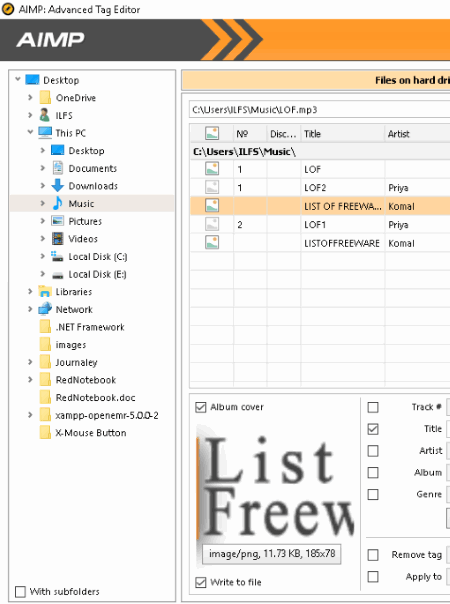Expand the Documents tree node
This screenshot has width=450, height=604.
pos(43,168)
